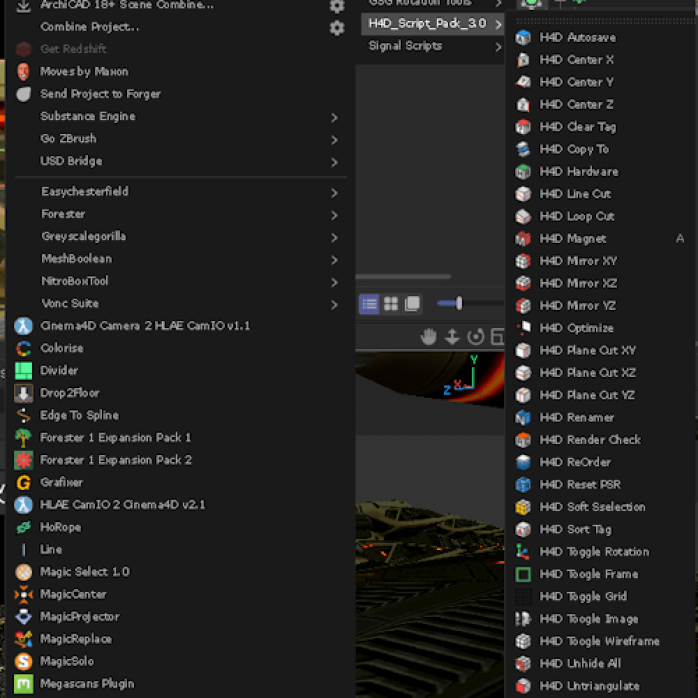Click the Grafixer G icon

coord(24,483)
